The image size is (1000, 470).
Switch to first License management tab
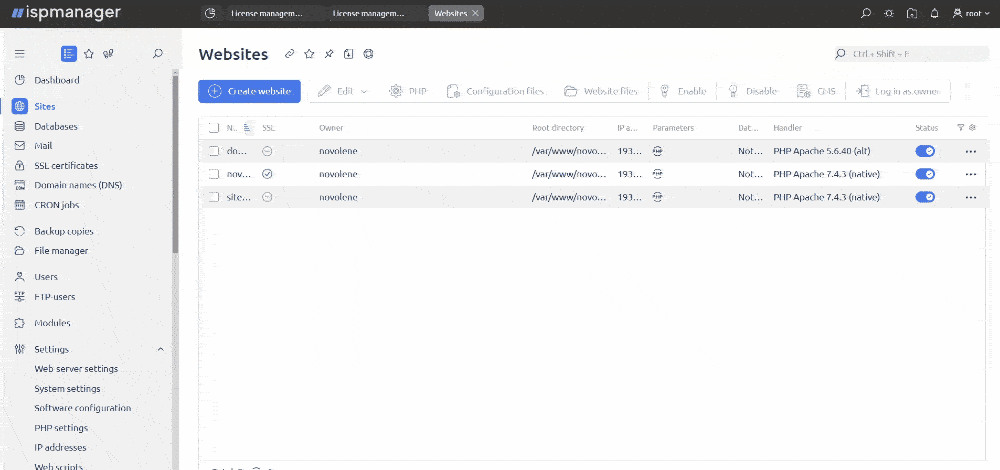267,13
